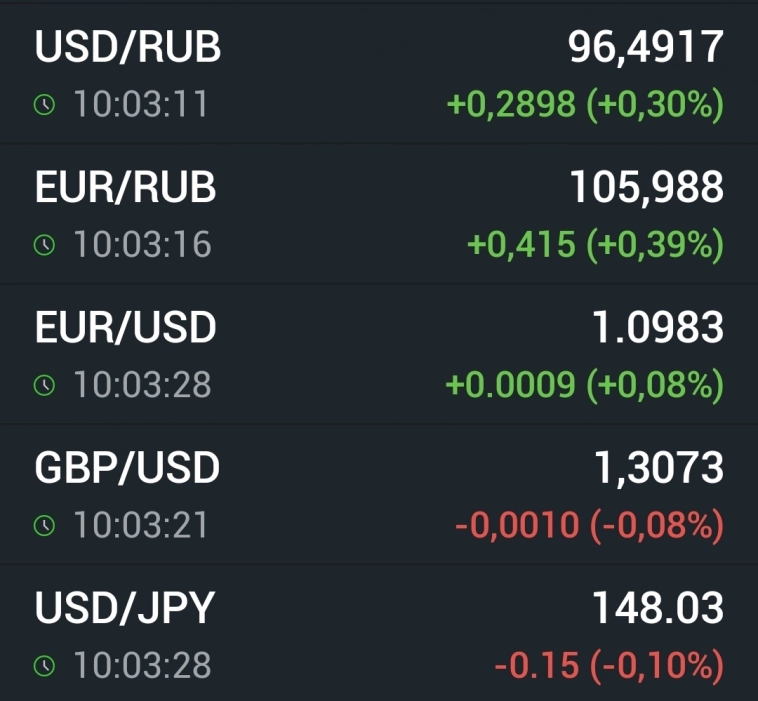Tap the GBP/USD rate 1,3073
Viewport: 758px width, 701px height.
[658, 467]
